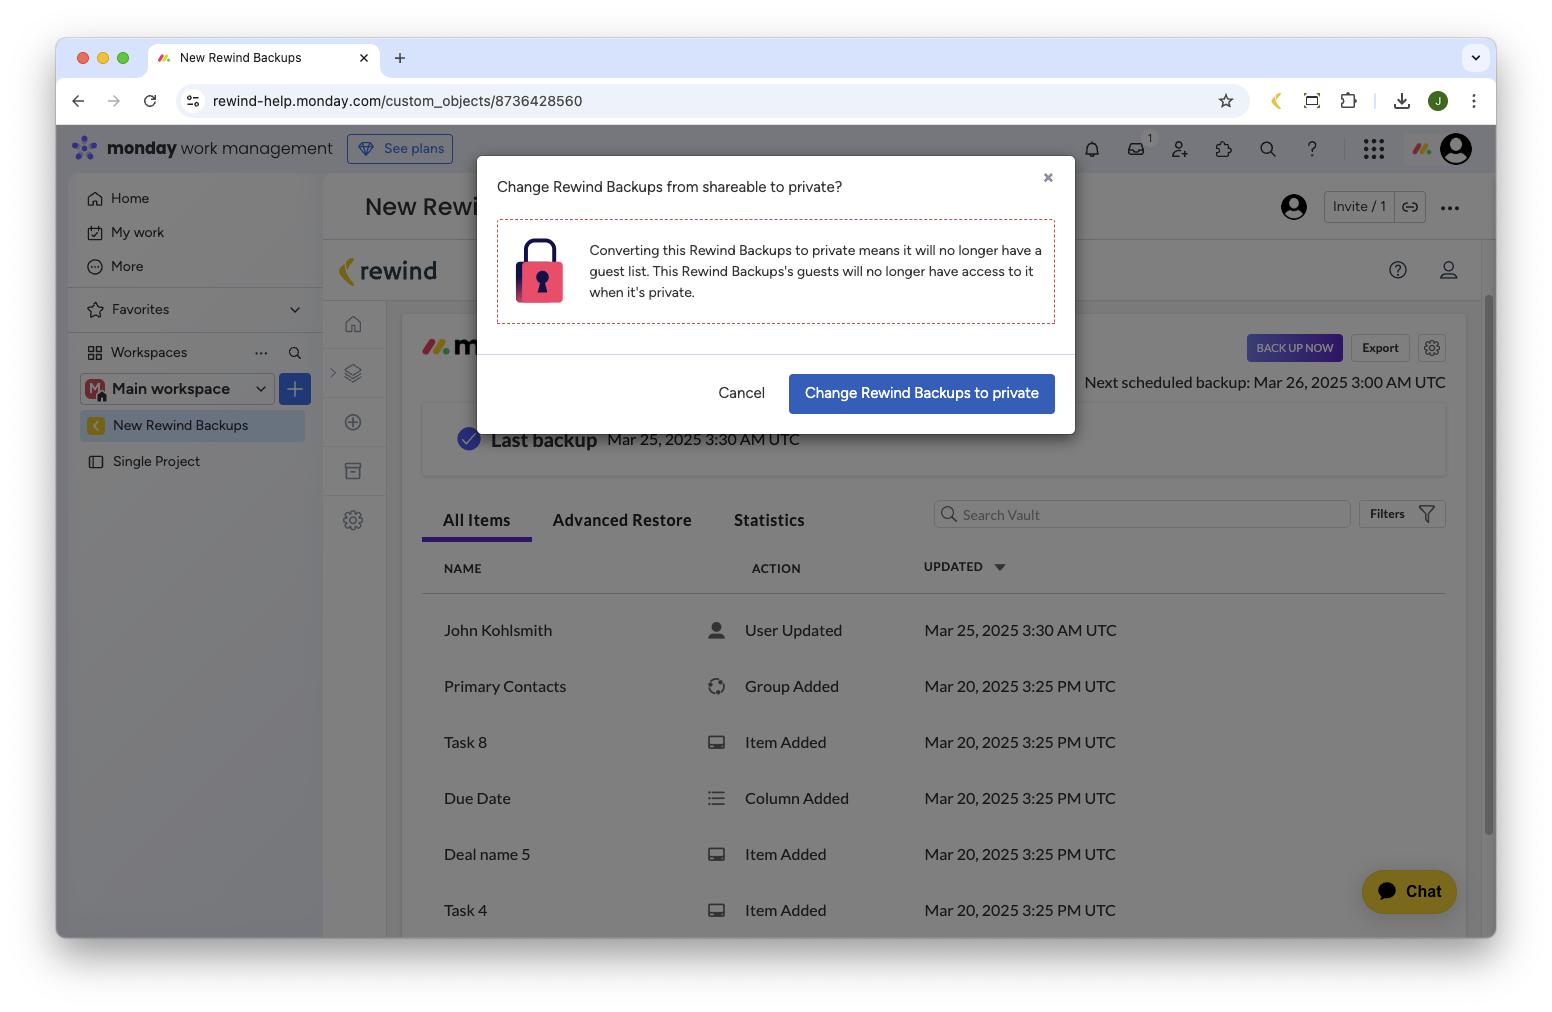Open backup settings gear next to Export
Screen dimensions: 1552x1012
click(1432, 348)
